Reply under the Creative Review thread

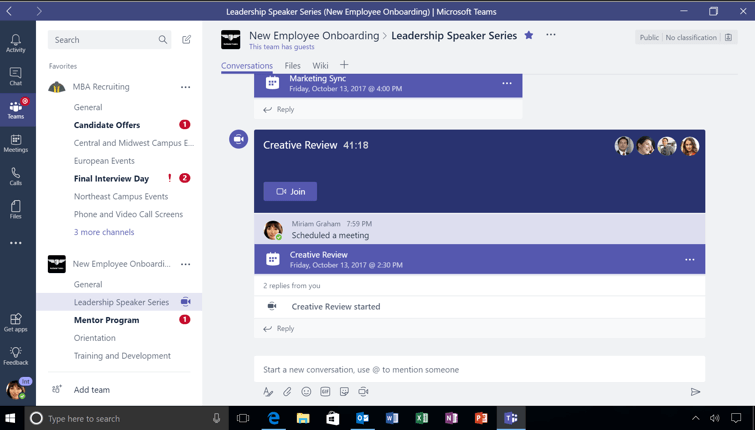click(x=279, y=329)
